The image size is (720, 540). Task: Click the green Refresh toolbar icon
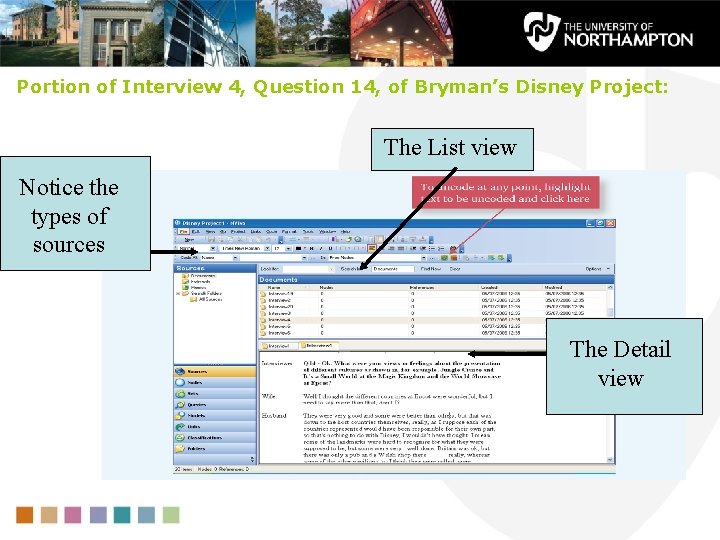[349, 240]
